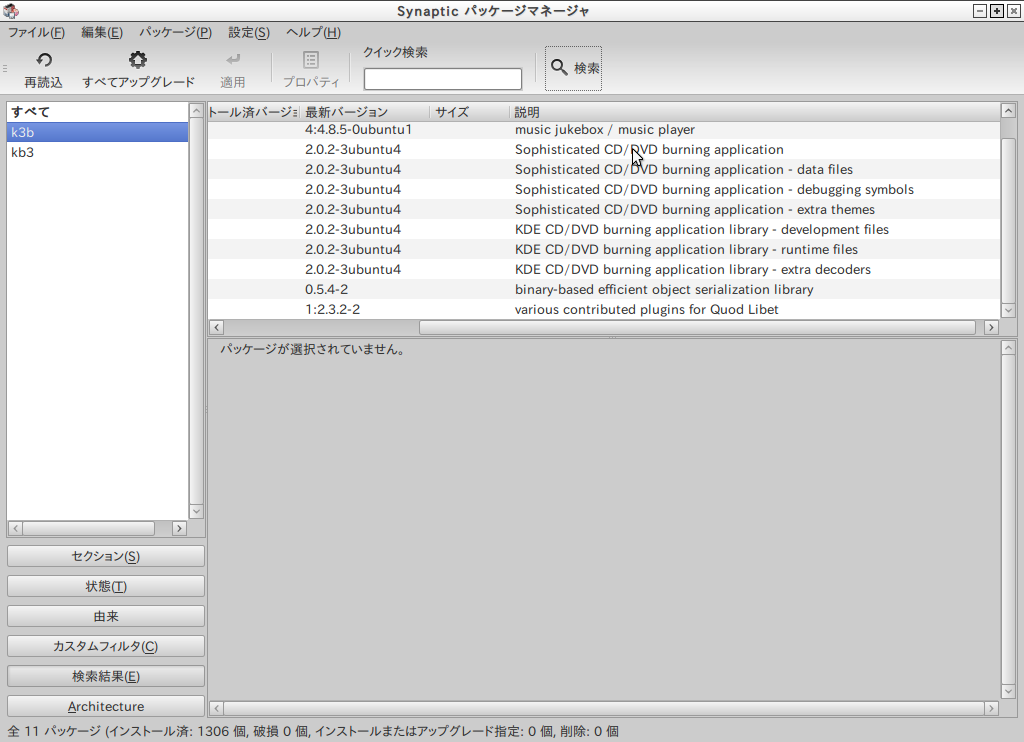1024x742 pixels.
Task: Sort by Description (説明) column header
Action: (754, 112)
